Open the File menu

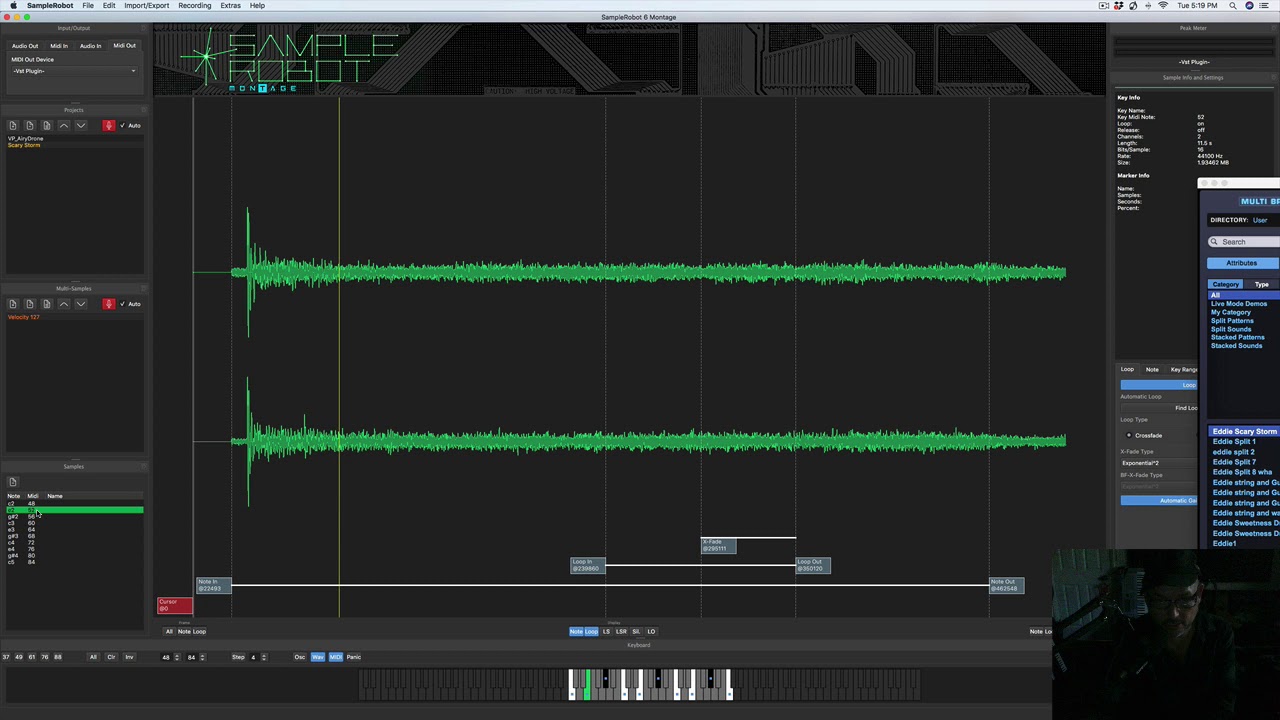pyautogui.click(x=88, y=5)
